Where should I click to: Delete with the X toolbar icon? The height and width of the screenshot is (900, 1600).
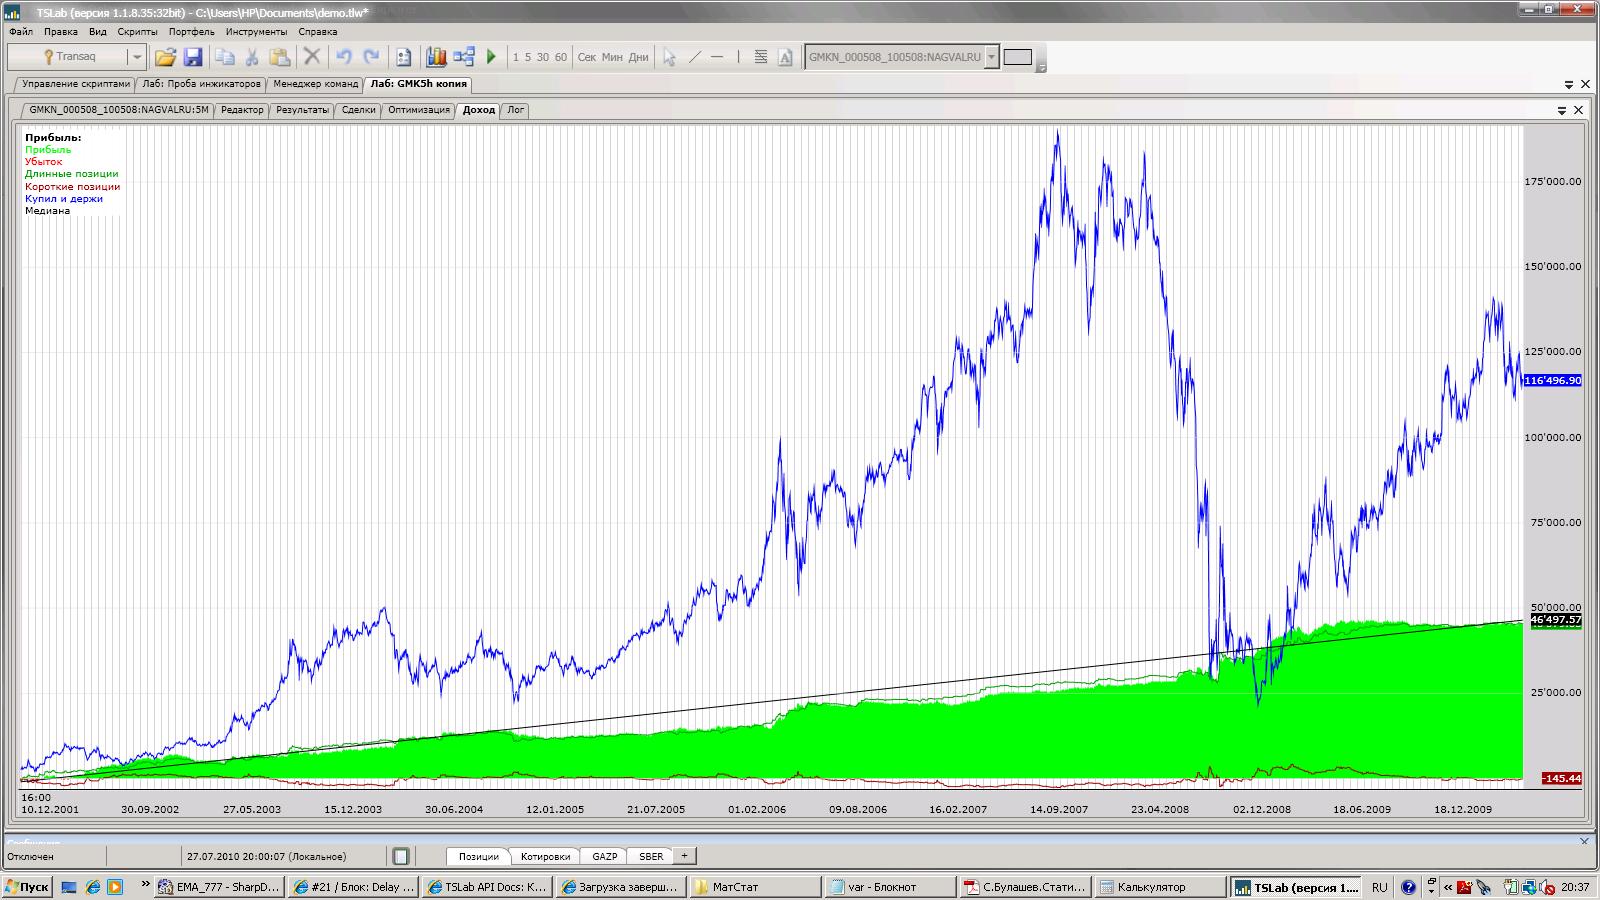(x=312, y=57)
